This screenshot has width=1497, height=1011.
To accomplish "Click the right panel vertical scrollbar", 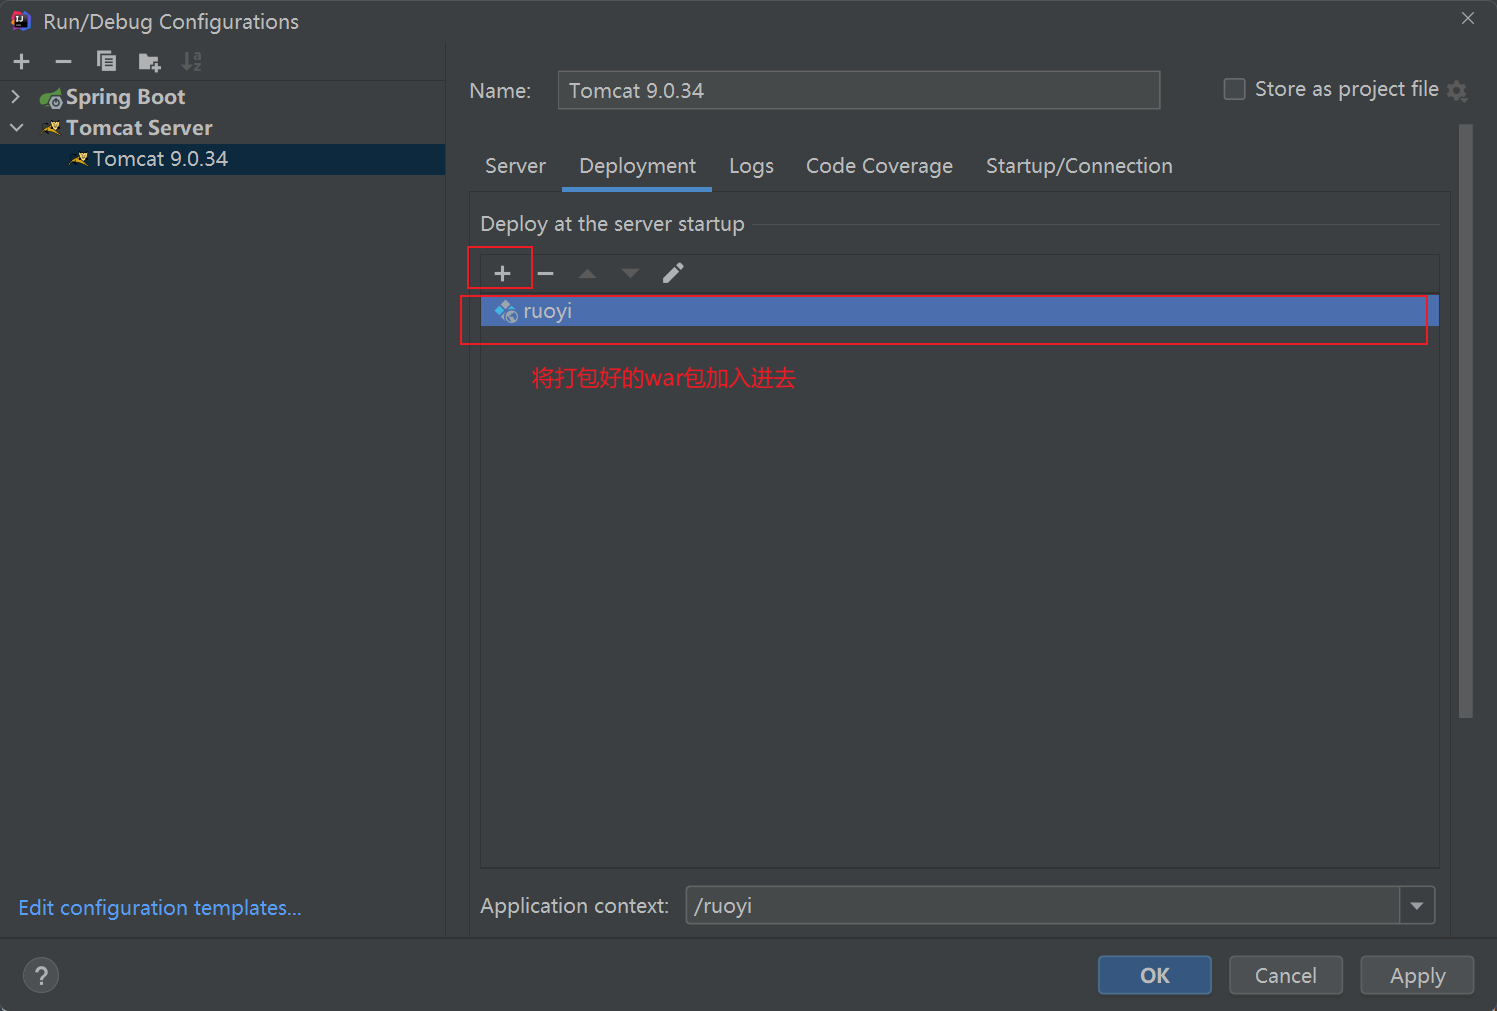I will 1466,421.
